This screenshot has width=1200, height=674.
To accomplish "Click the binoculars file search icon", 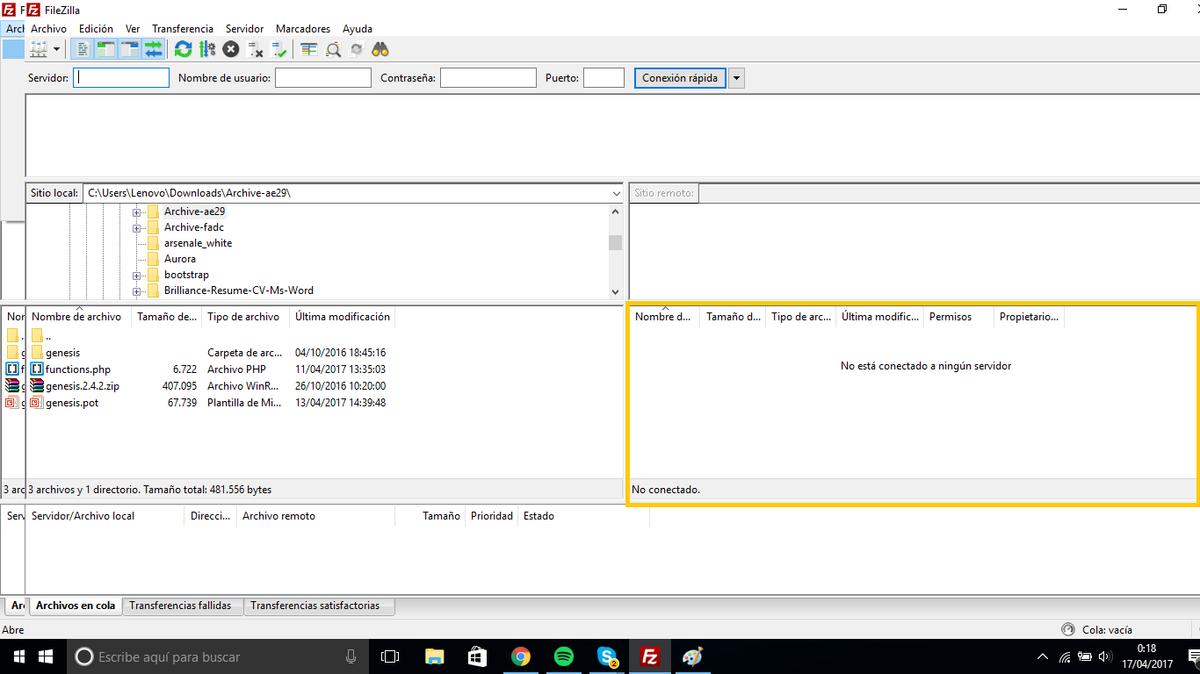I will 380,49.
